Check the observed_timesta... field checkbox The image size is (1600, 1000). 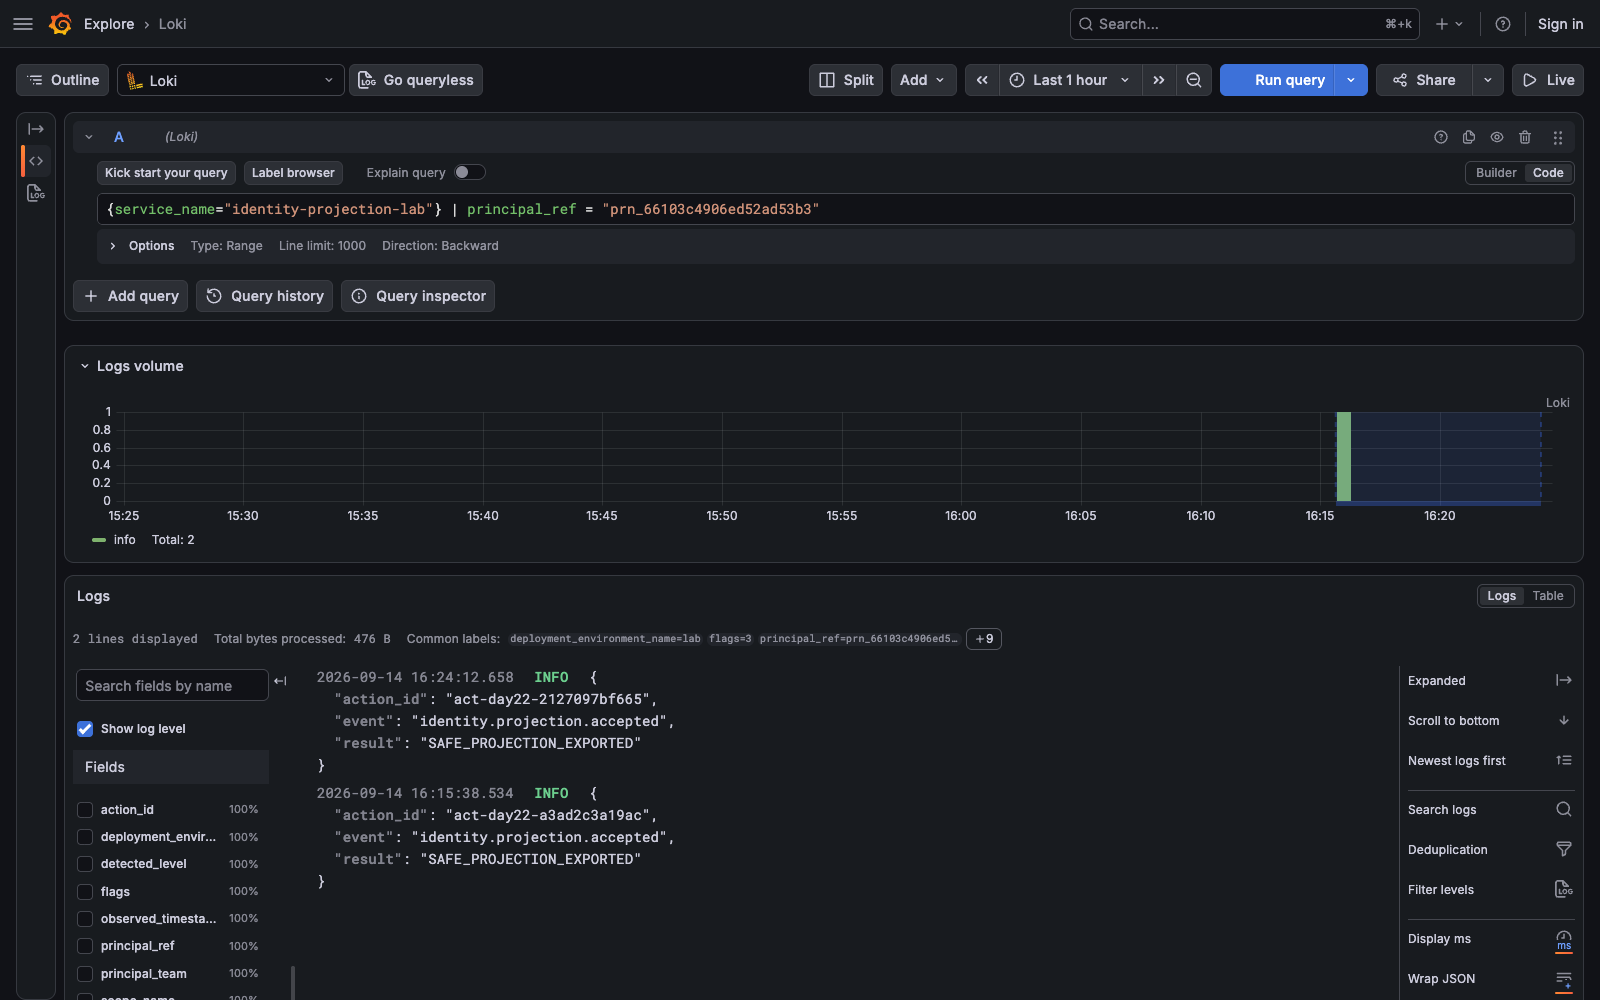[x=85, y=919]
